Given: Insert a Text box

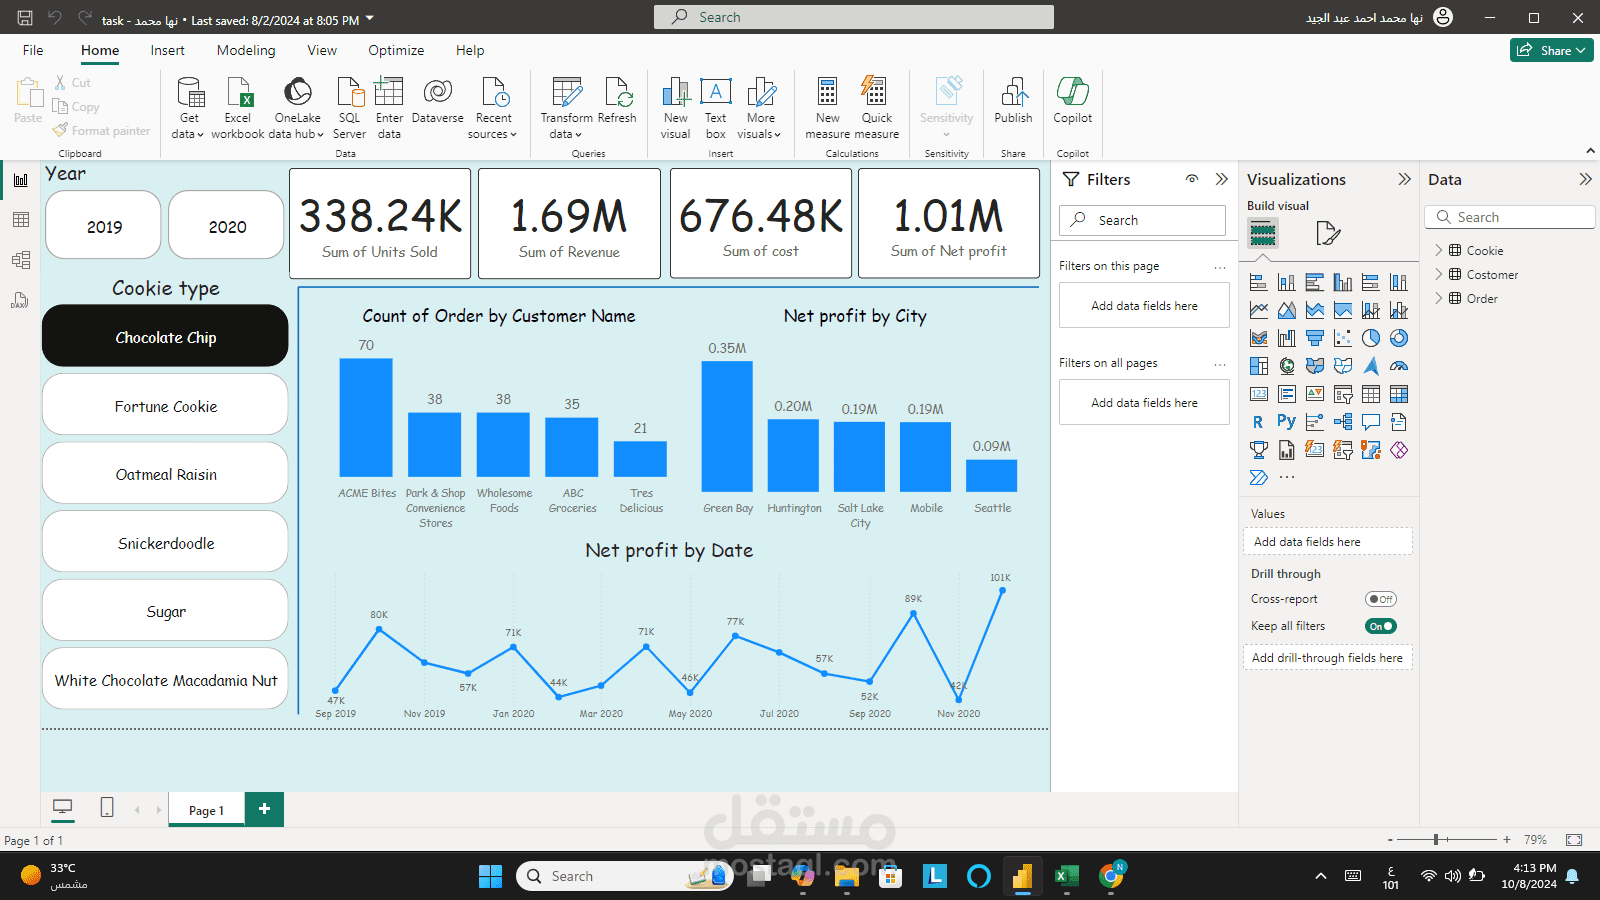Looking at the screenshot, I should point(716,108).
